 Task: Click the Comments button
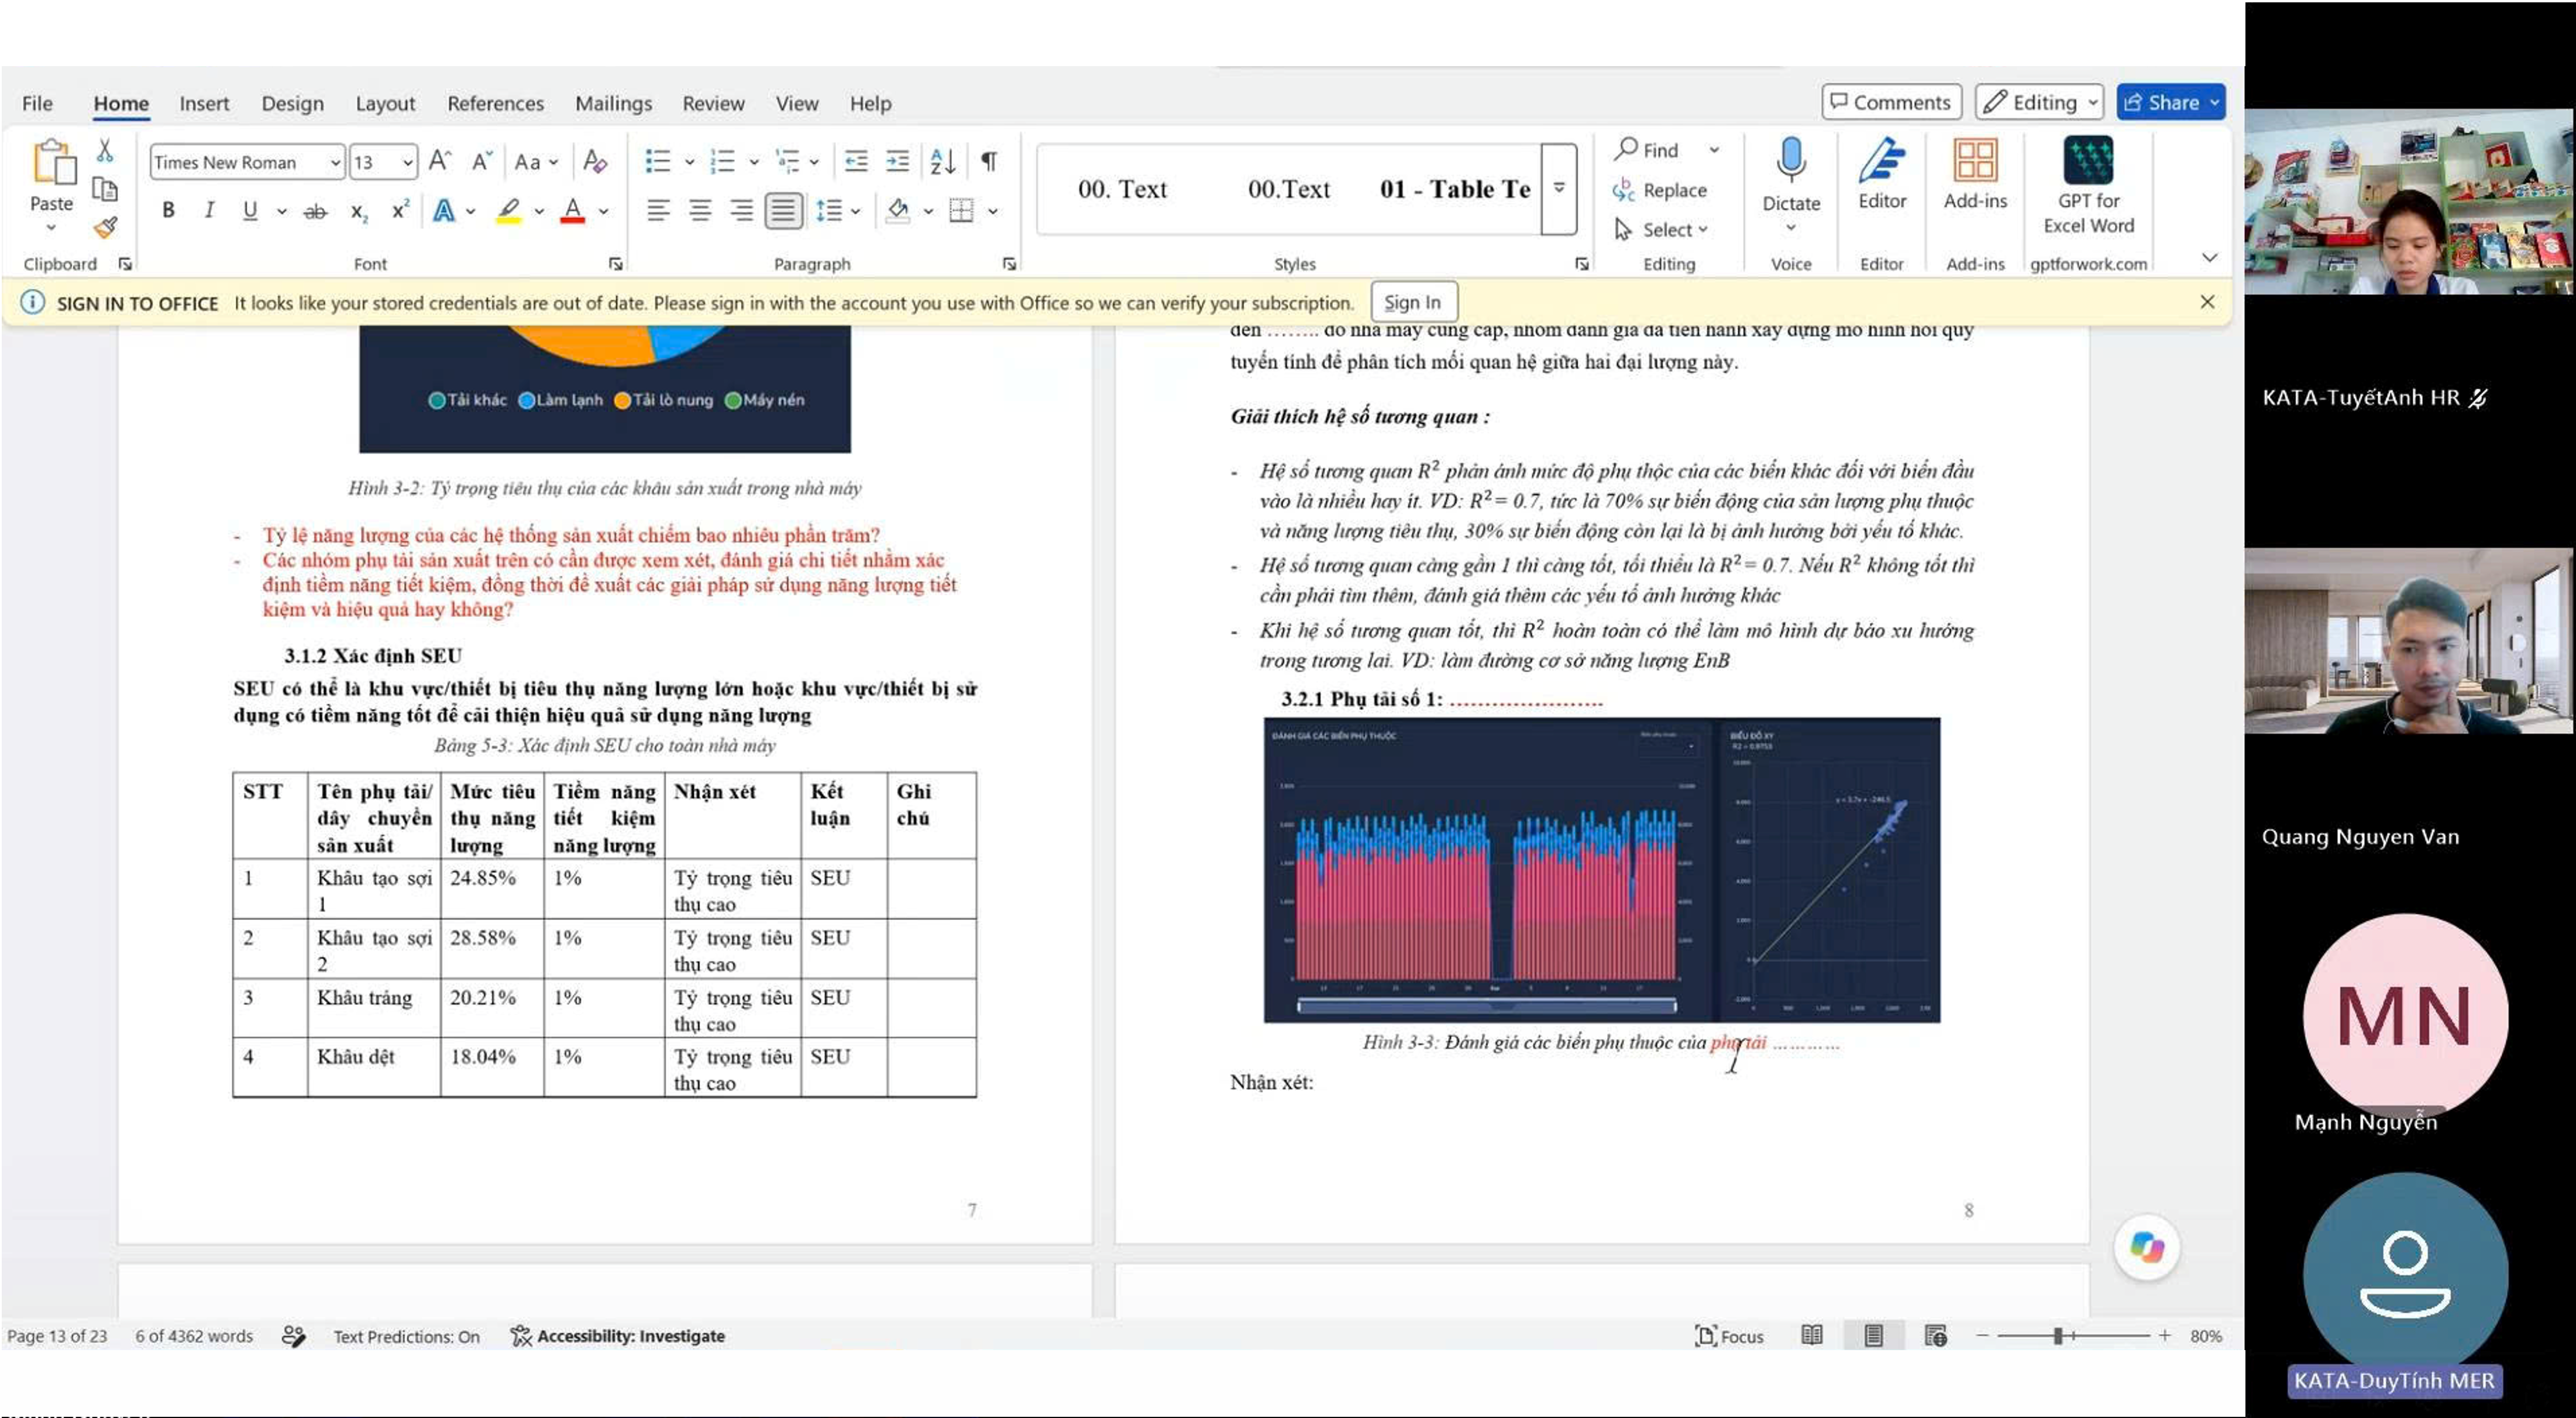point(1890,102)
